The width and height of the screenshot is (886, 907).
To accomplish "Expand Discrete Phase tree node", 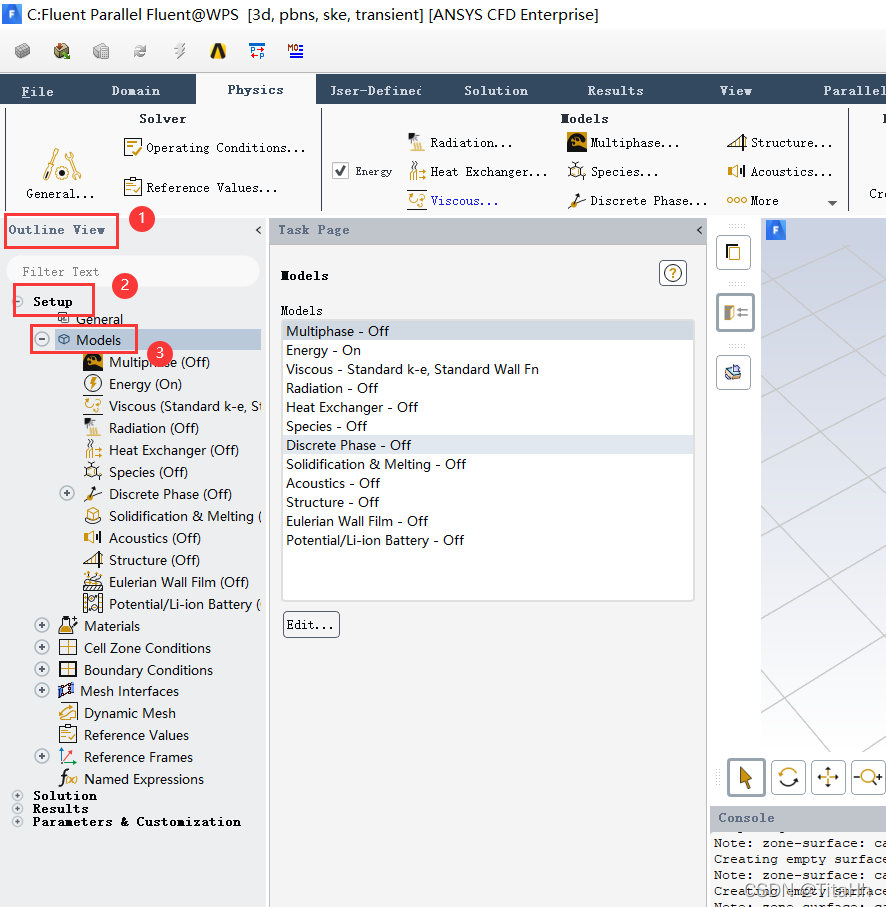I will click(x=67, y=493).
